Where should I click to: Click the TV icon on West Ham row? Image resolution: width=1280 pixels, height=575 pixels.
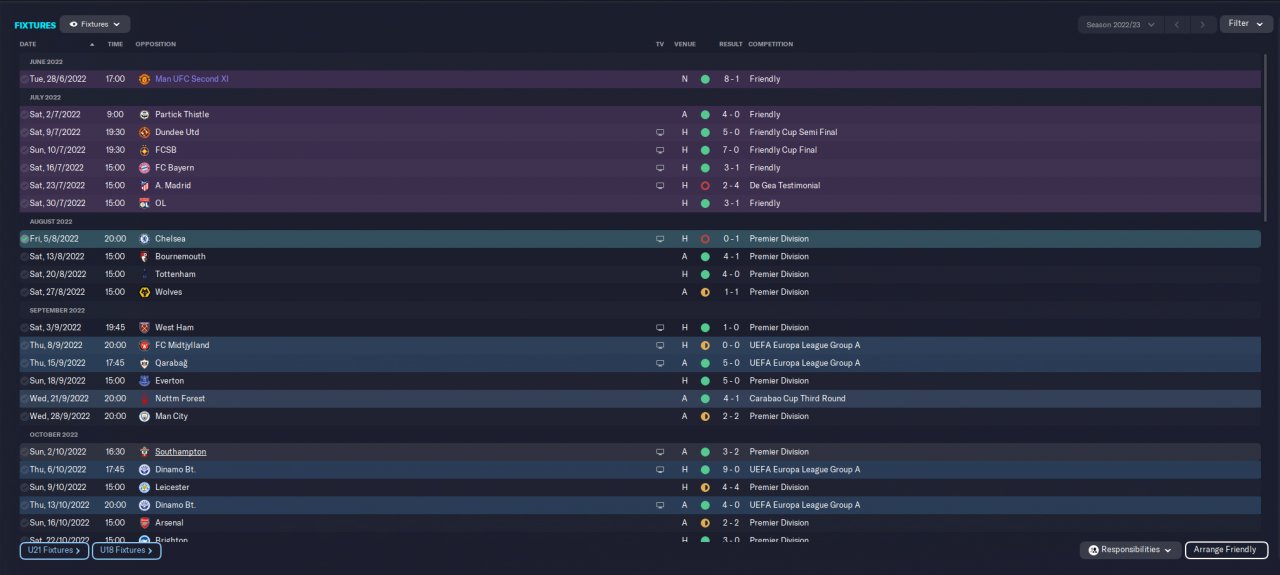click(x=660, y=328)
